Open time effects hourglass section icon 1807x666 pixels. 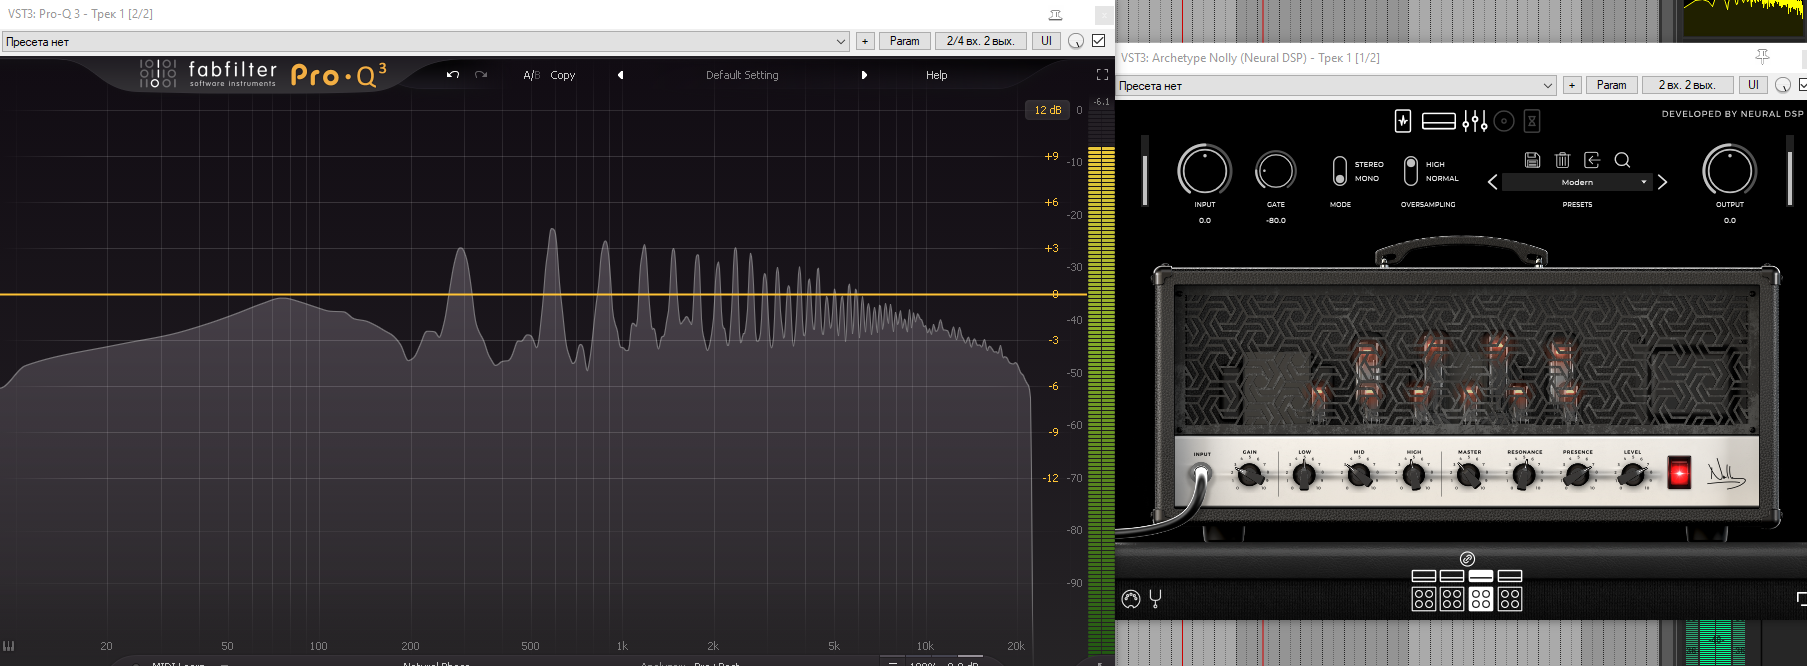1532,121
